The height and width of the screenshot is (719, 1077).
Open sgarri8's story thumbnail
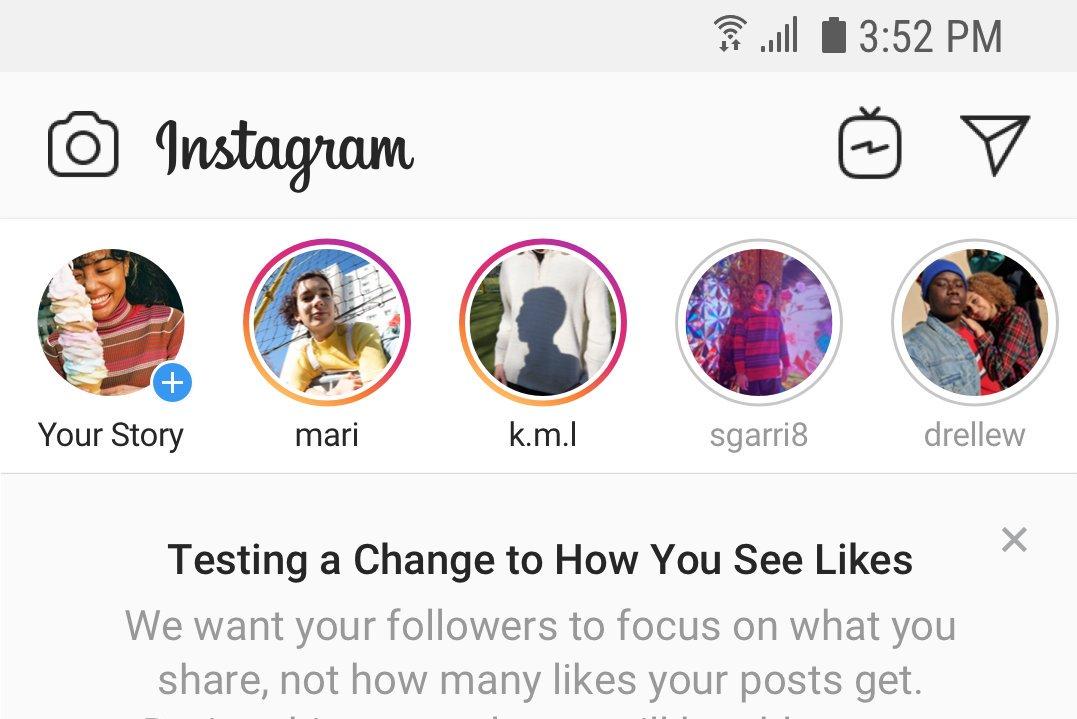[x=759, y=321]
